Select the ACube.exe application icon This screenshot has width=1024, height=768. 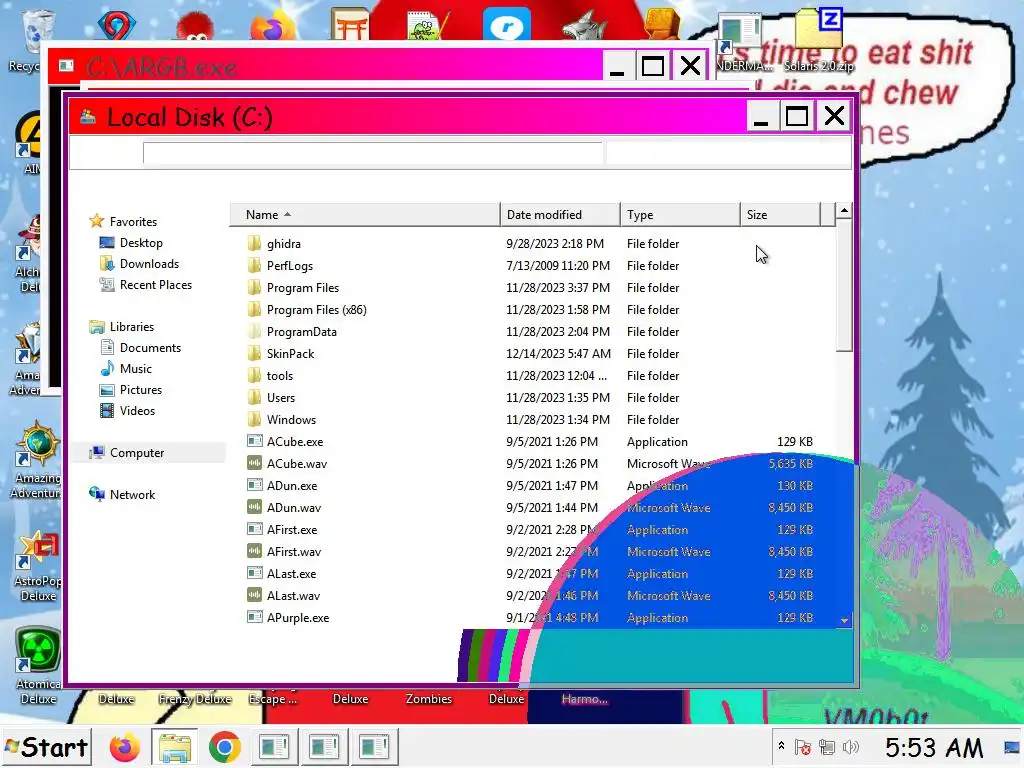[255, 441]
